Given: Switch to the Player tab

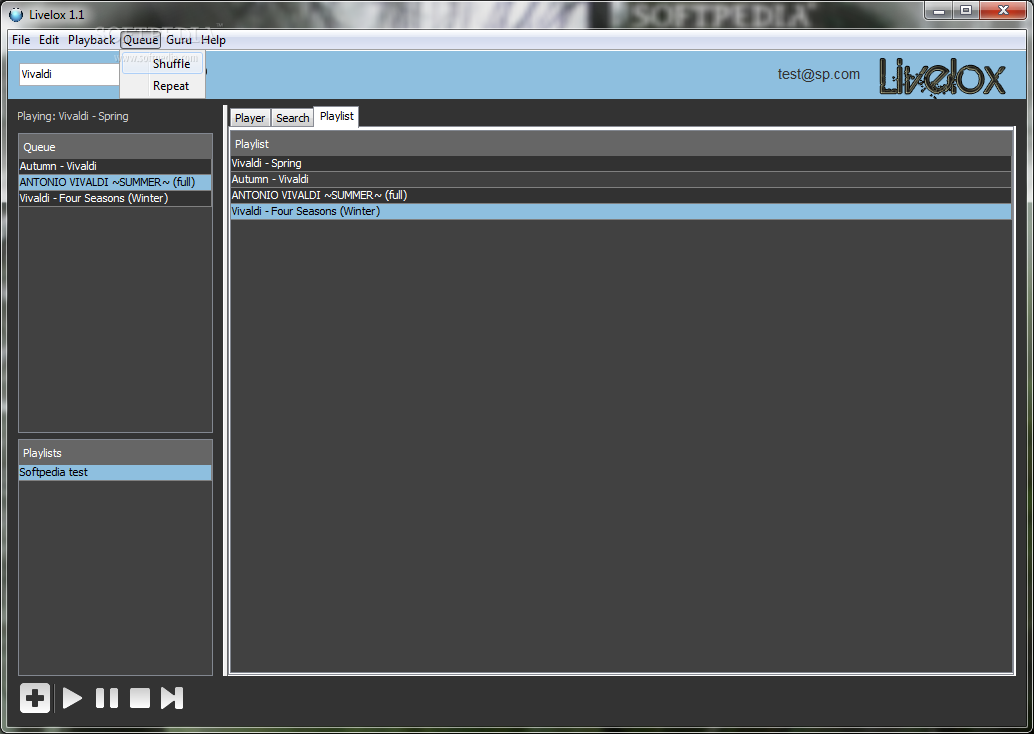Looking at the screenshot, I should tap(250, 117).
